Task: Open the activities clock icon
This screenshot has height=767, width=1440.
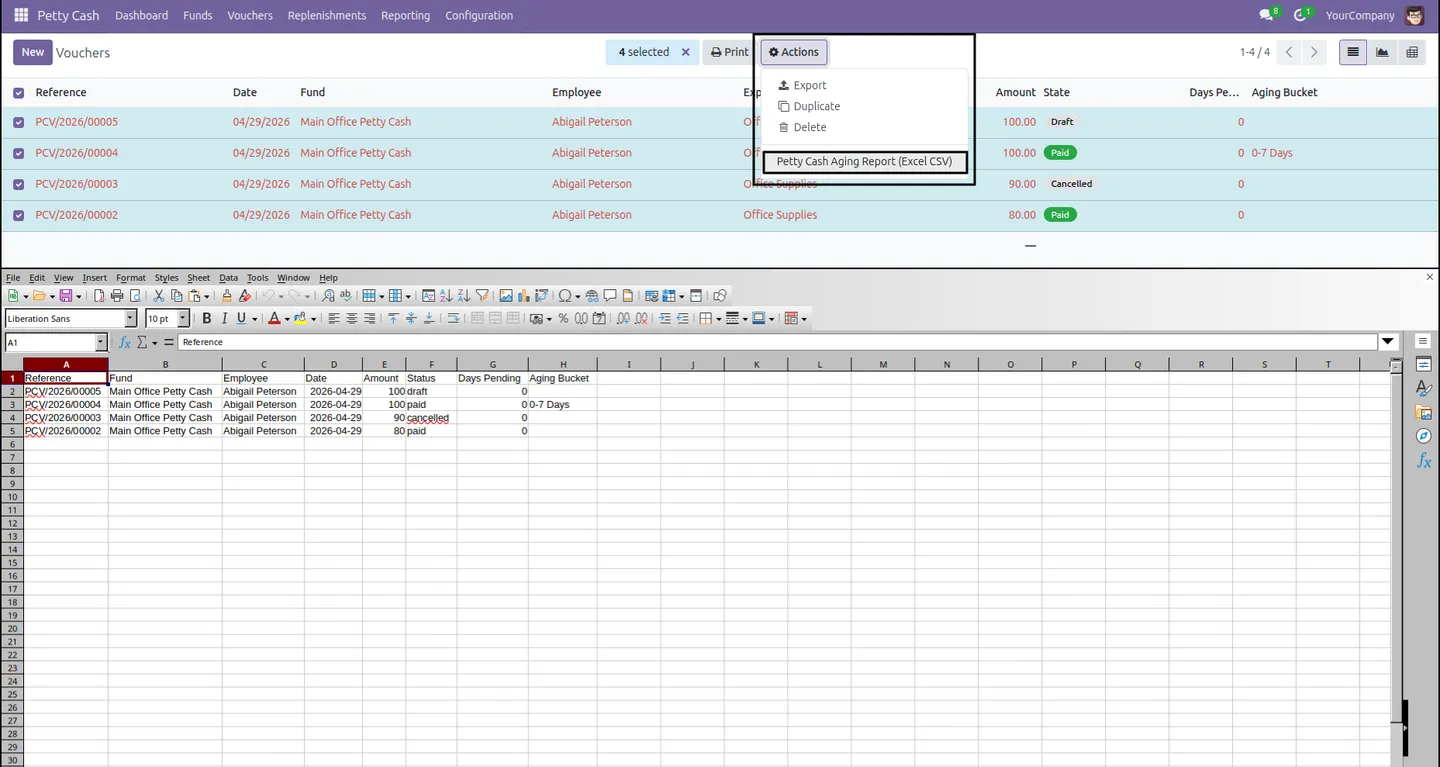Action: click(1301, 15)
